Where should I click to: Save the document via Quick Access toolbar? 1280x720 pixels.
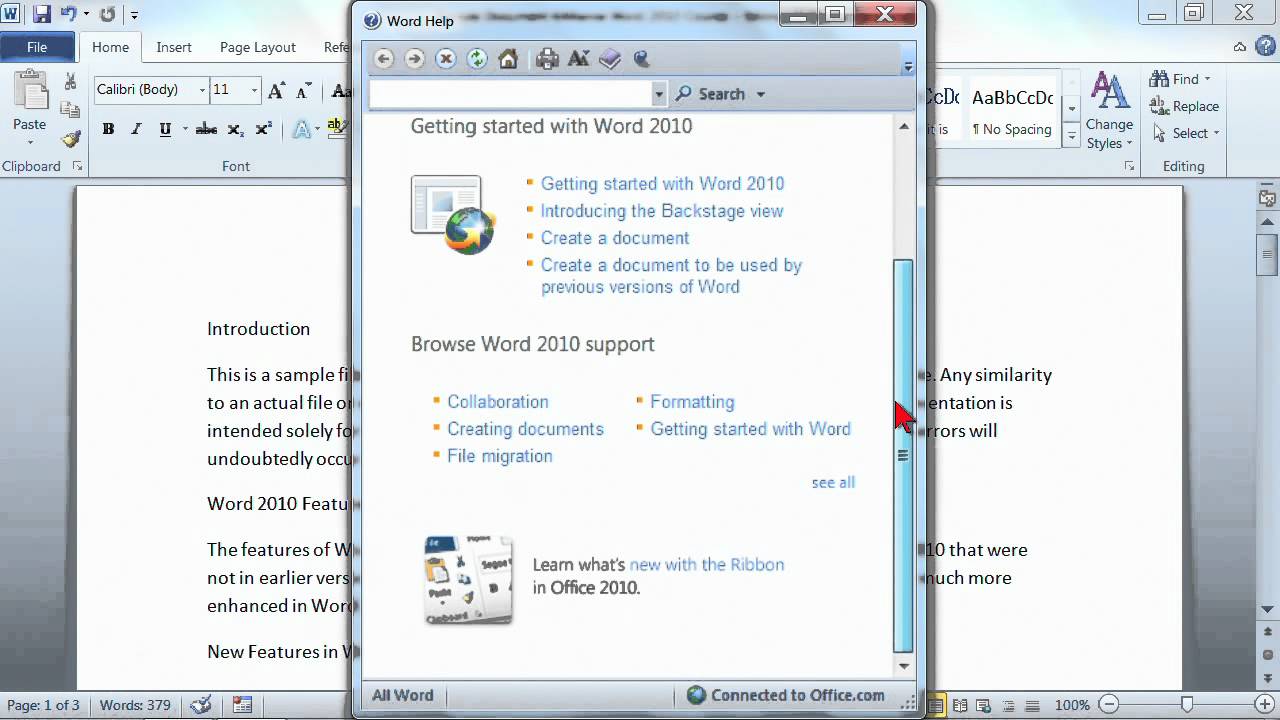tap(42, 14)
